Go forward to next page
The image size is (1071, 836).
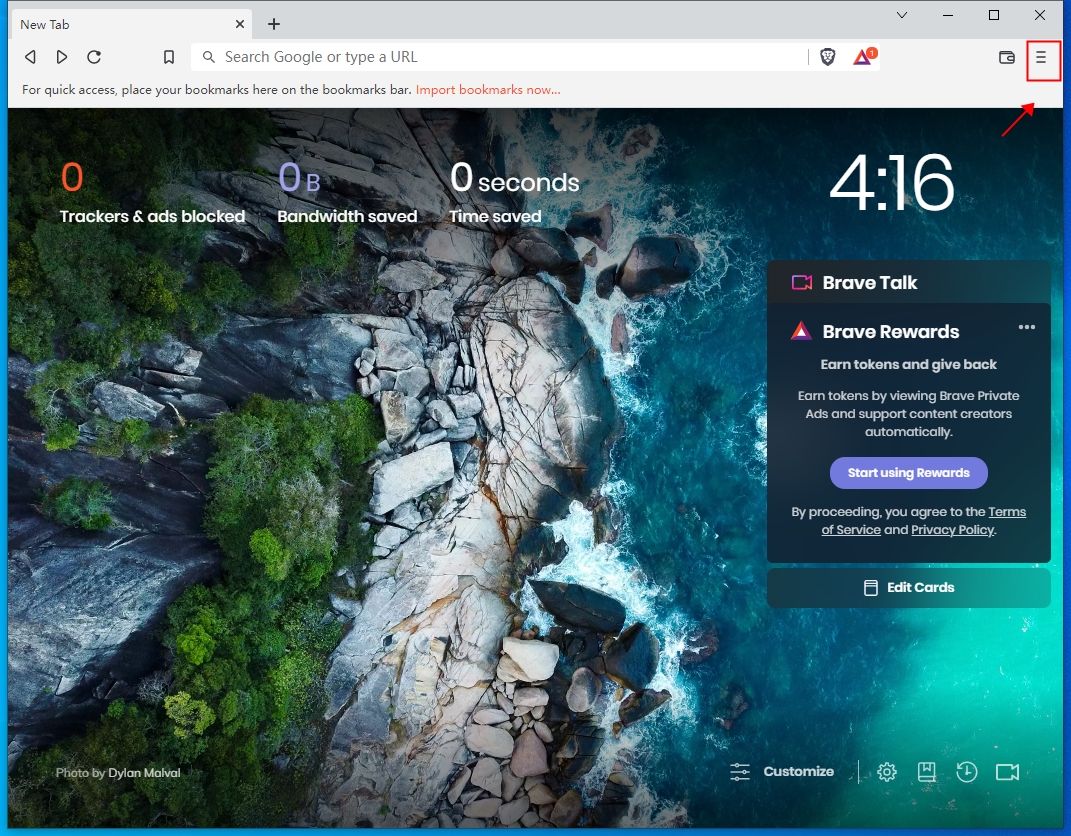[x=62, y=57]
